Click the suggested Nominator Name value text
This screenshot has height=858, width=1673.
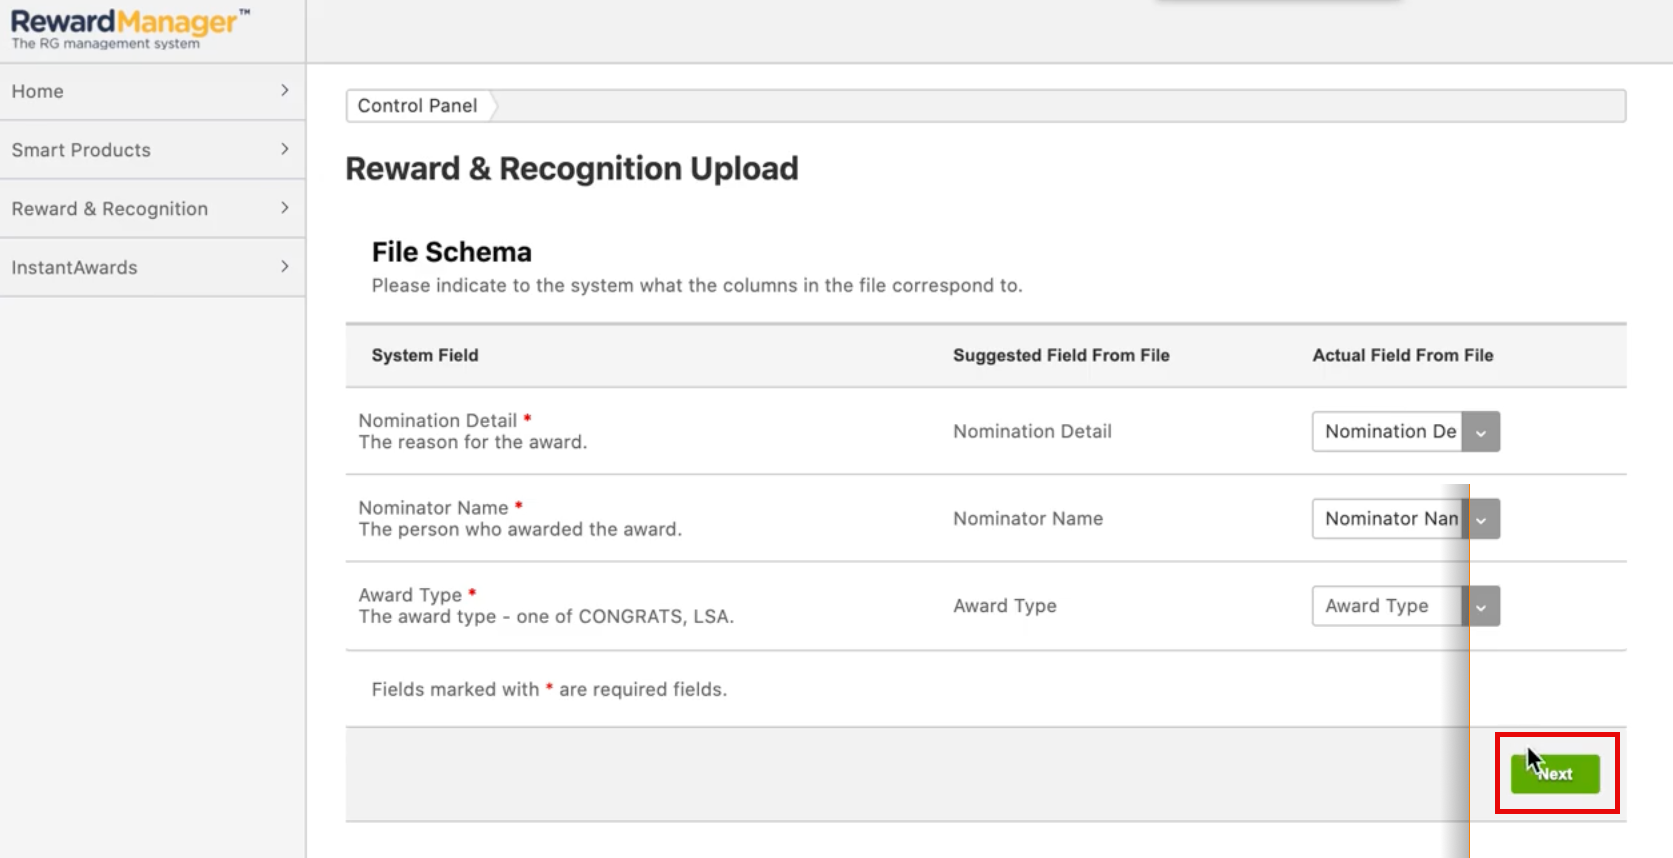coord(1028,519)
